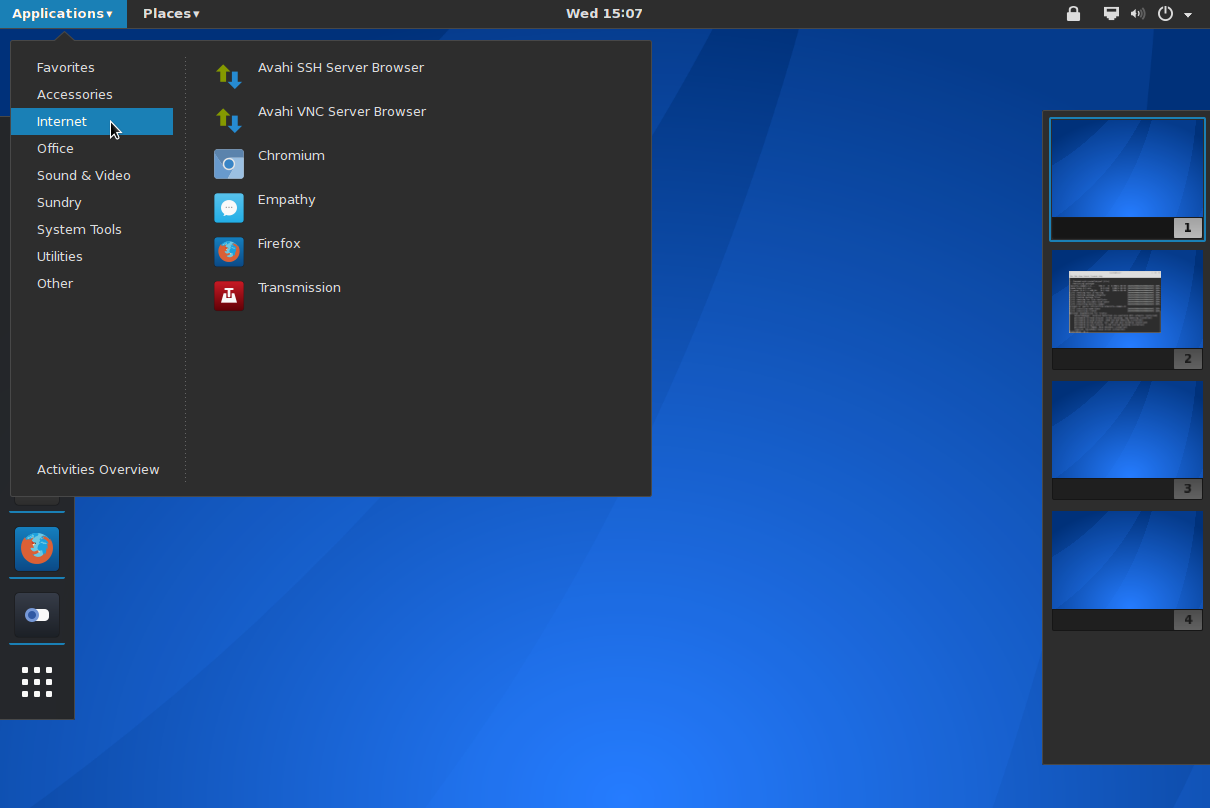Start the Empathy messaging app
The width and height of the screenshot is (1210, 808).
tap(286, 199)
